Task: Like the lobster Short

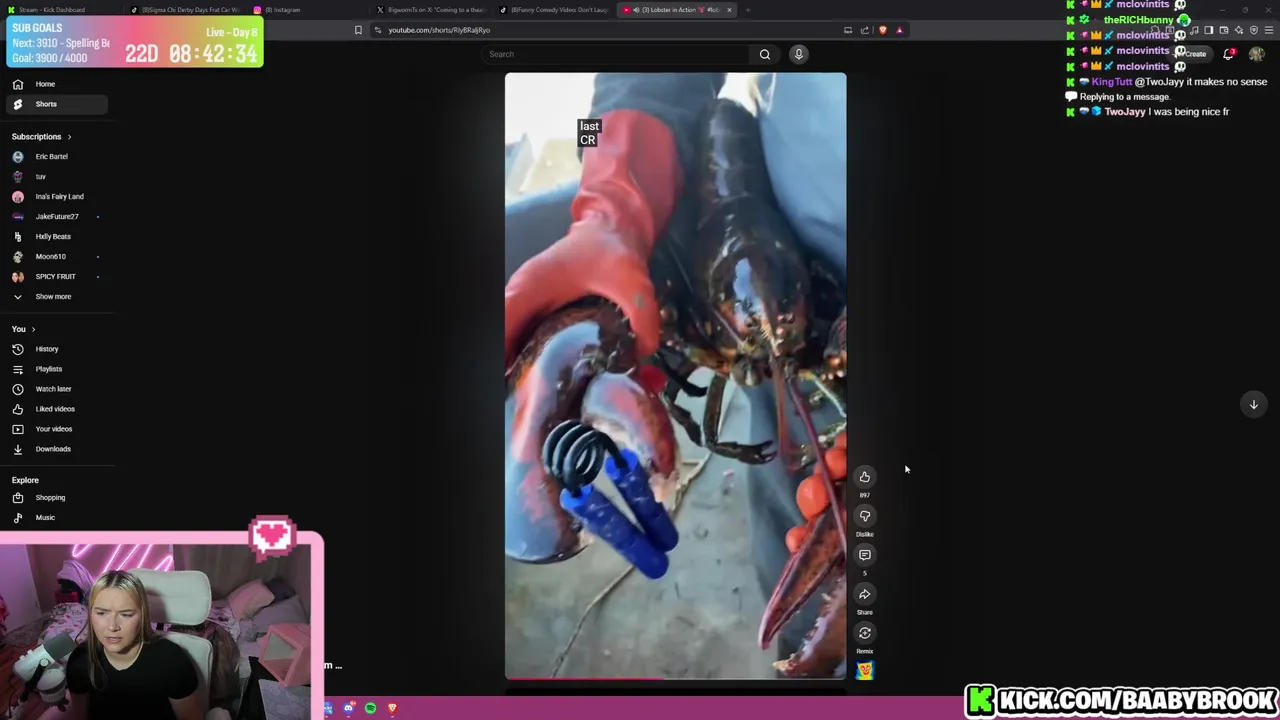Action: tap(865, 477)
